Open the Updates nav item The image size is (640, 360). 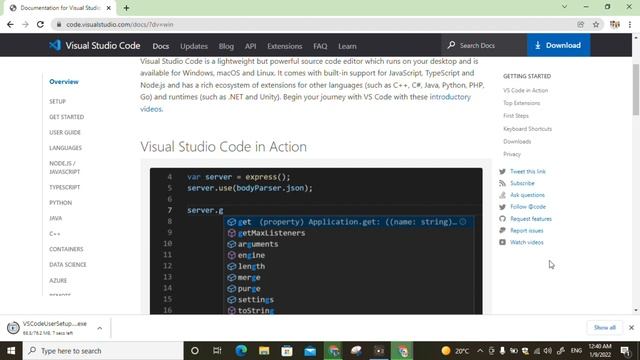pyautogui.click(x=194, y=46)
